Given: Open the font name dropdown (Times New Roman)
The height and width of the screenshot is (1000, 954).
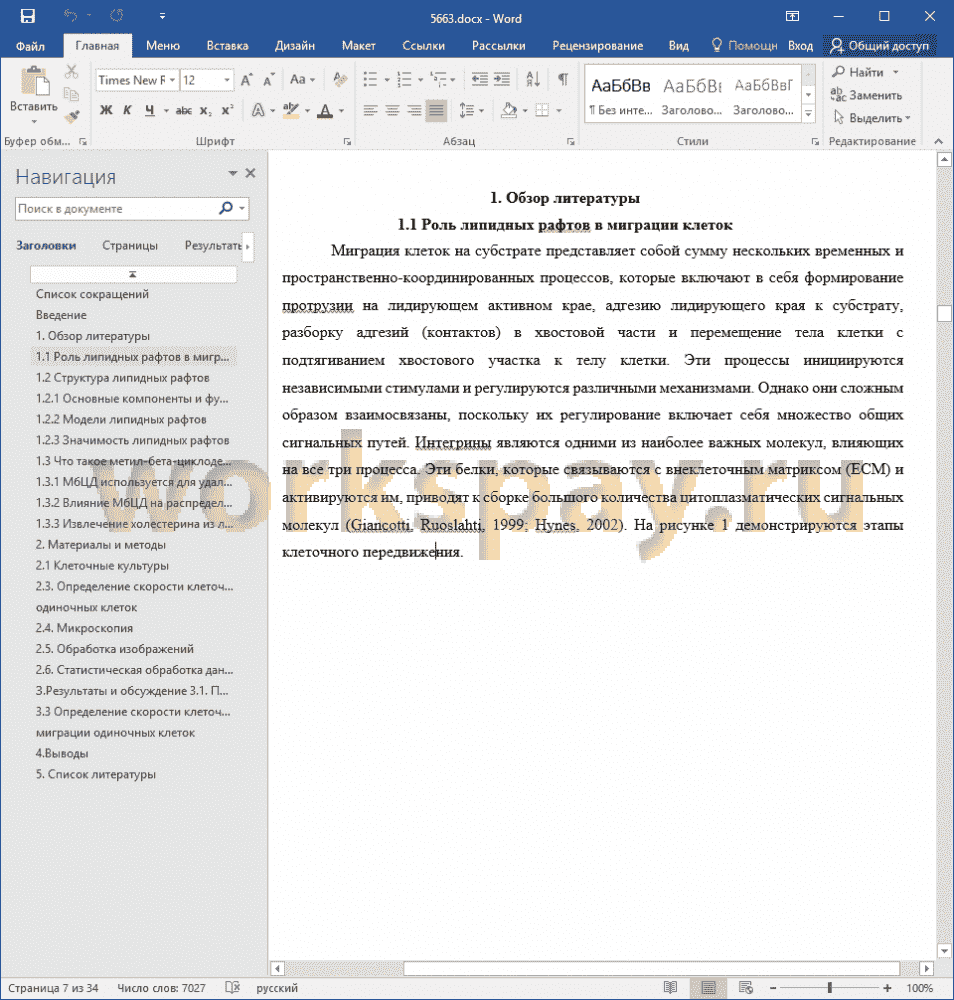Looking at the screenshot, I should coord(172,80).
